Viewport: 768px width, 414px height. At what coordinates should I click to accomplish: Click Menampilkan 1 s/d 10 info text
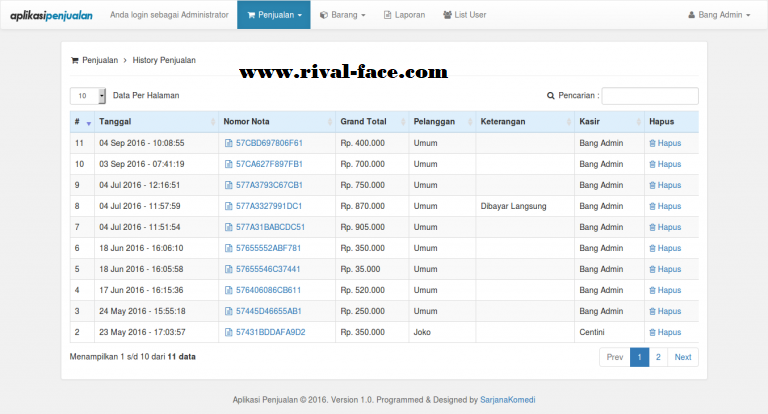pyautogui.click(x=132, y=357)
